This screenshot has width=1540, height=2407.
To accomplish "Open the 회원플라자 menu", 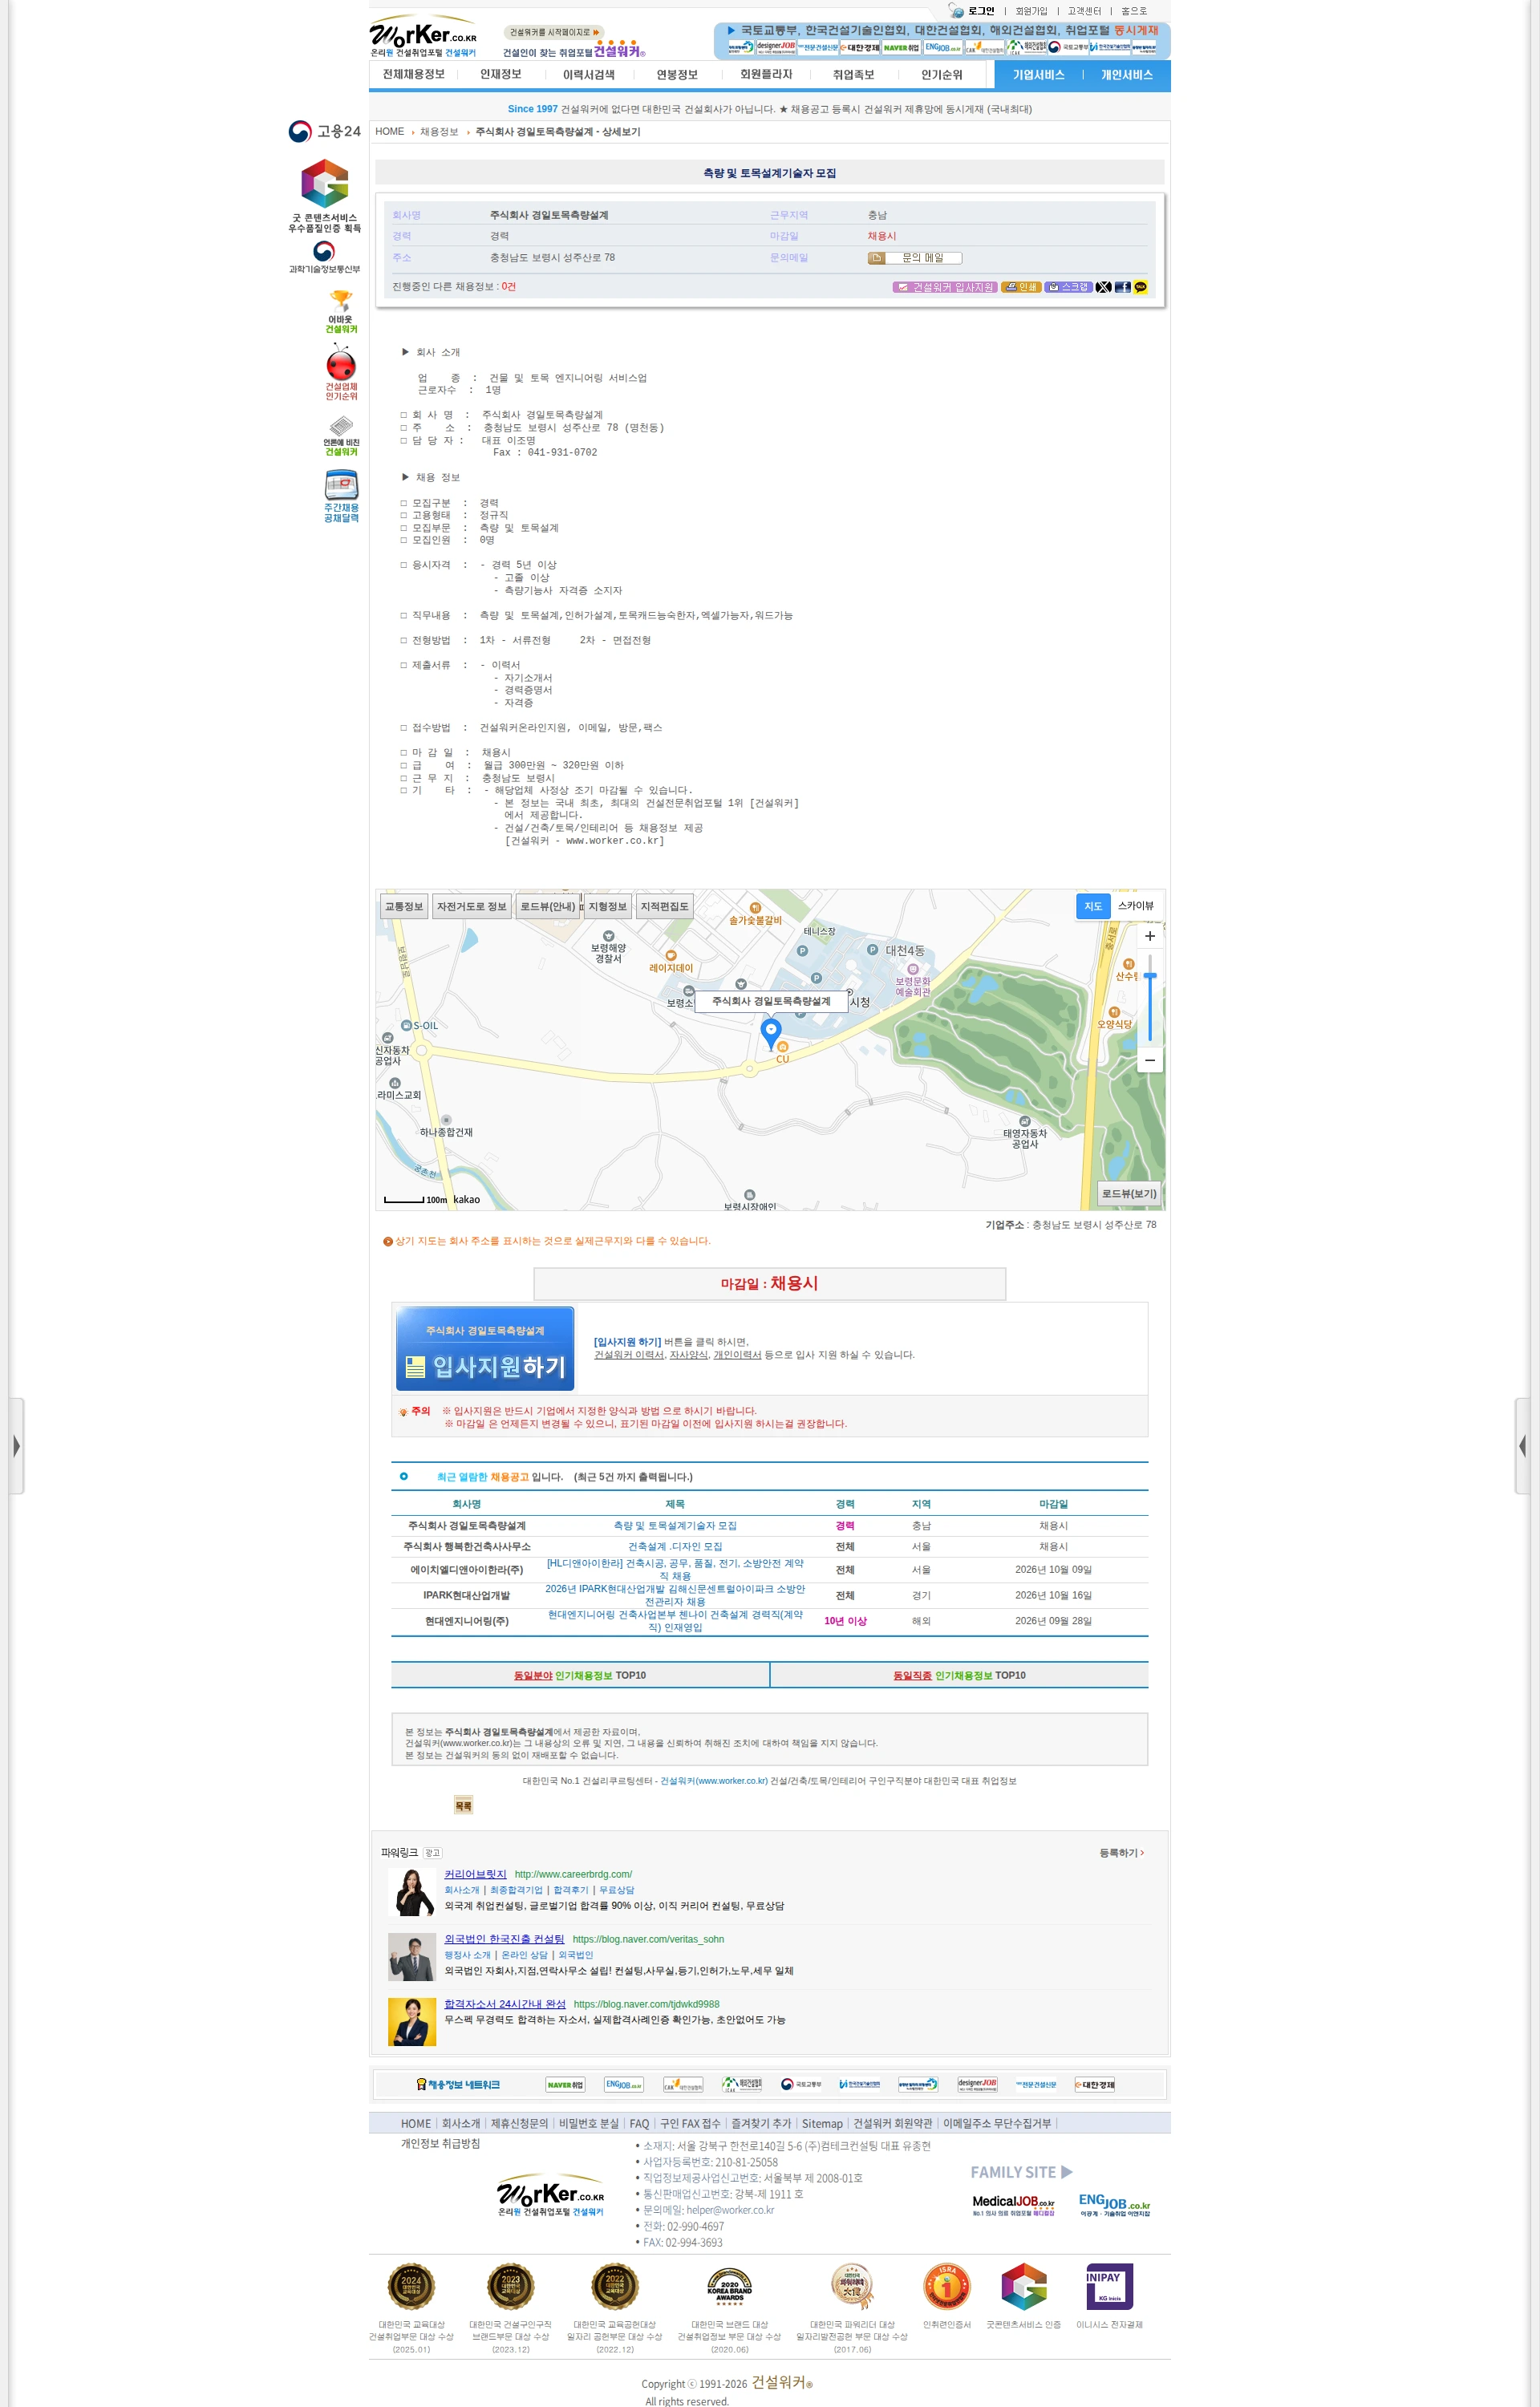I will [766, 75].
